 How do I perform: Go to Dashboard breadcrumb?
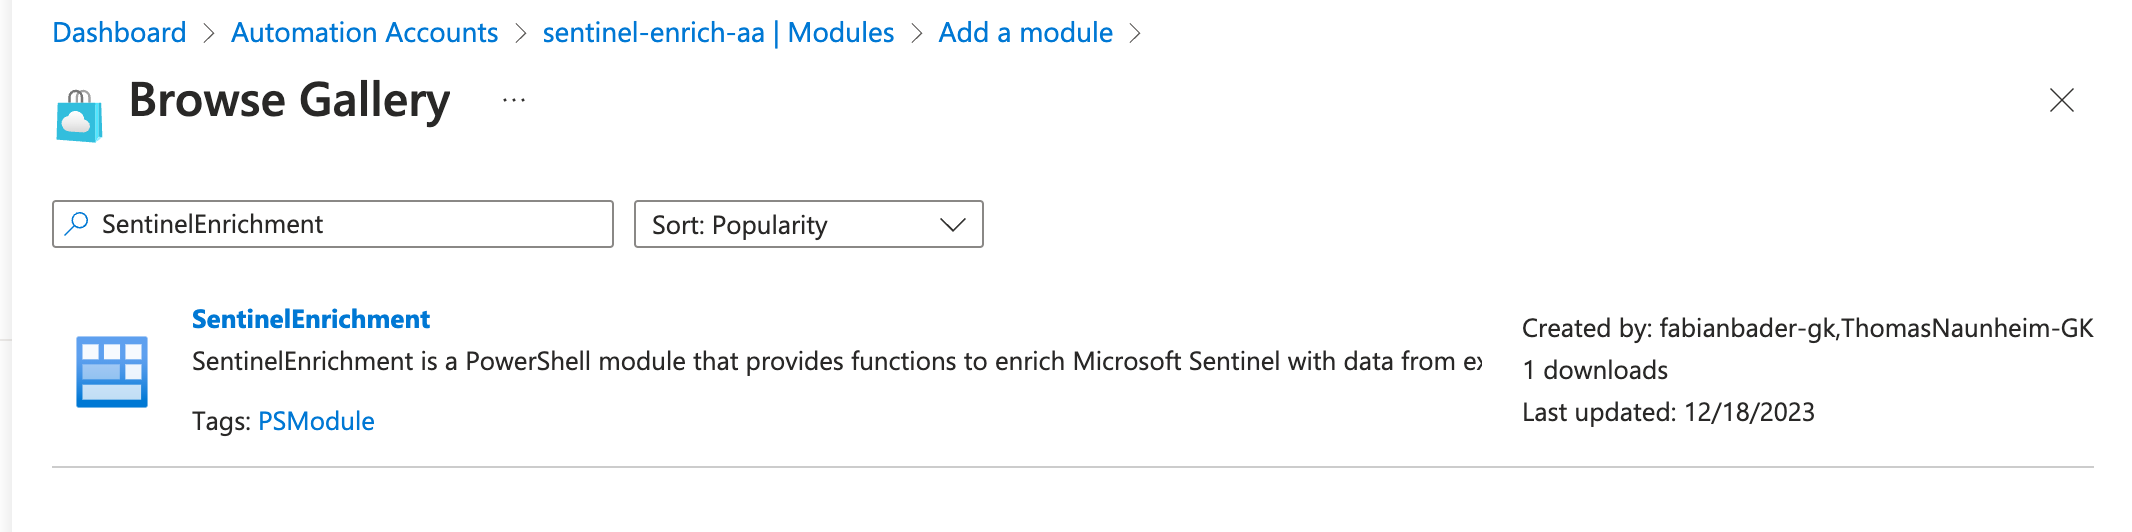(x=119, y=32)
